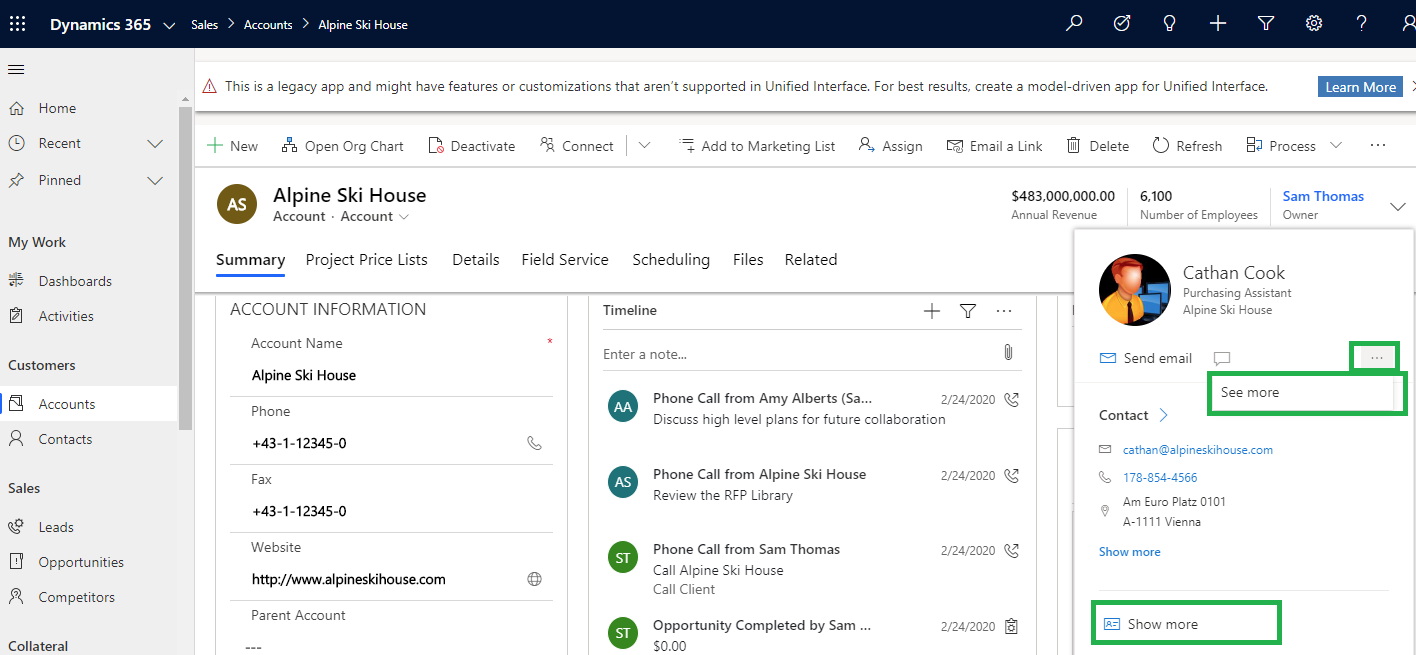Click the Show more link under the address
The height and width of the screenshot is (655, 1416).
[x=1130, y=552]
